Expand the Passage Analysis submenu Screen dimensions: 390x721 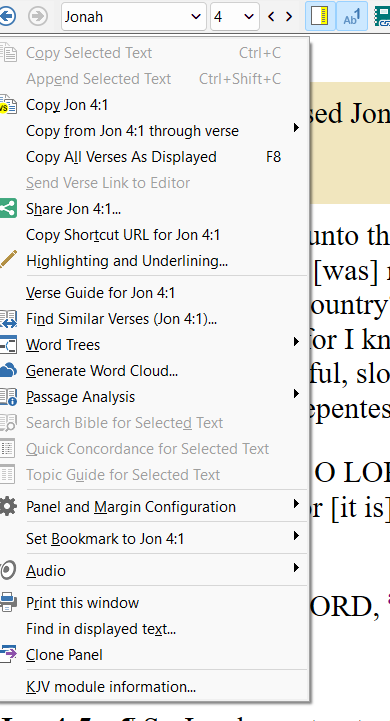(x=154, y=397)
